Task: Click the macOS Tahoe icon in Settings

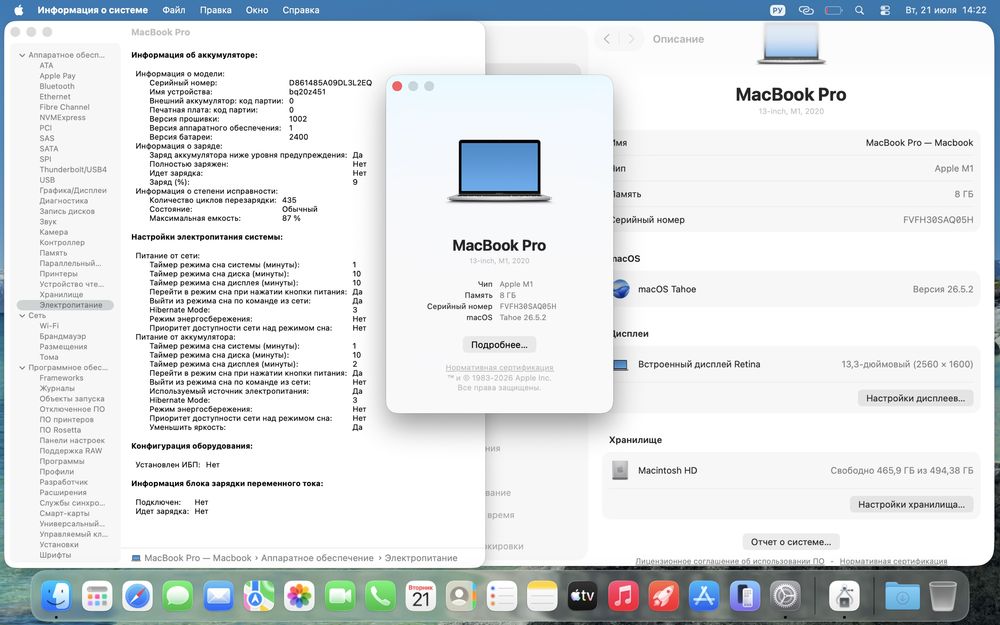Action: pyautogui.click(x=621, y=289)
